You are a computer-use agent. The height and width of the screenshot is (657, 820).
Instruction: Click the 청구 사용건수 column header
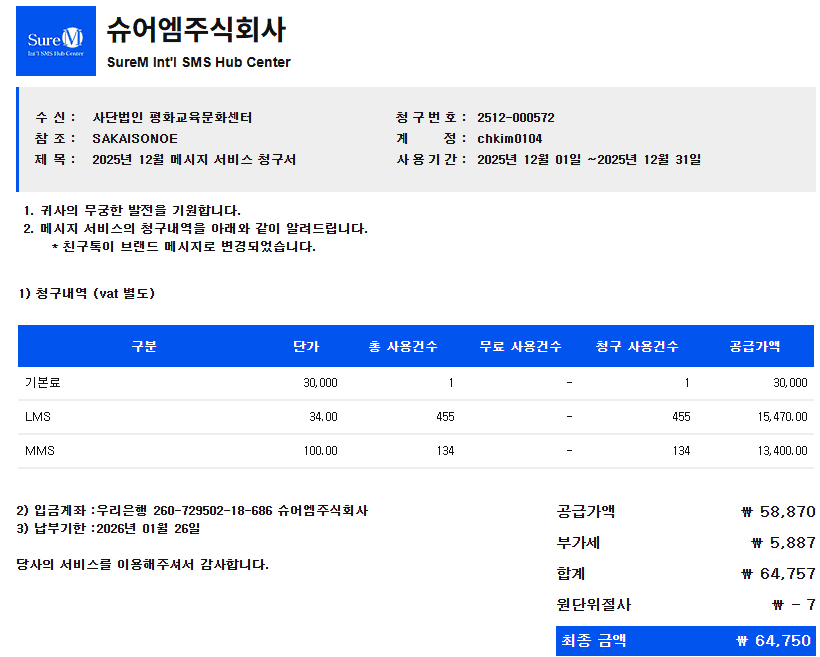click(x=637, y=347)
